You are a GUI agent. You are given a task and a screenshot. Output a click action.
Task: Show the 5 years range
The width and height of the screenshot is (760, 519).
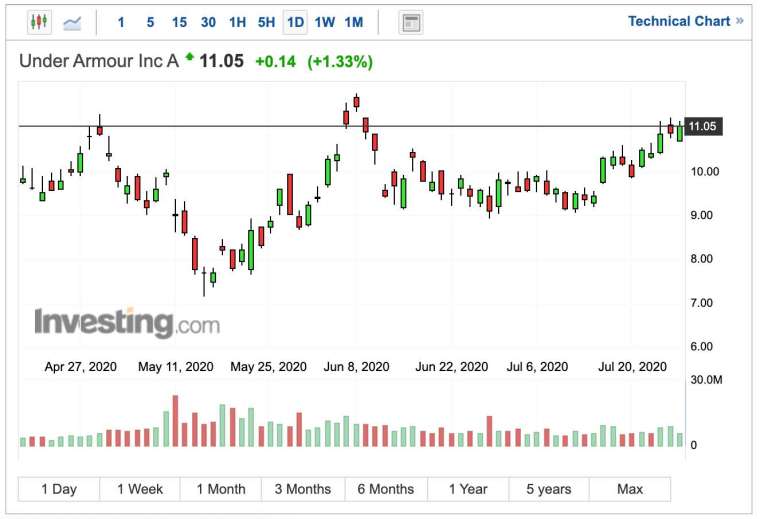549,489
